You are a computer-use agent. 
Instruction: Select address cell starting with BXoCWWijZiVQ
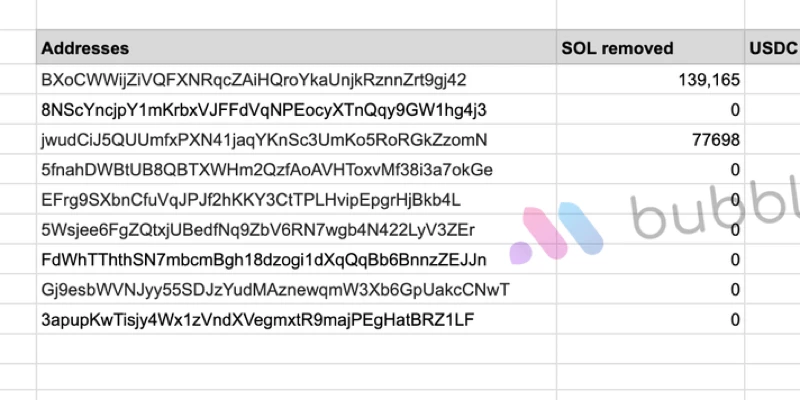(x=296, y=79)
